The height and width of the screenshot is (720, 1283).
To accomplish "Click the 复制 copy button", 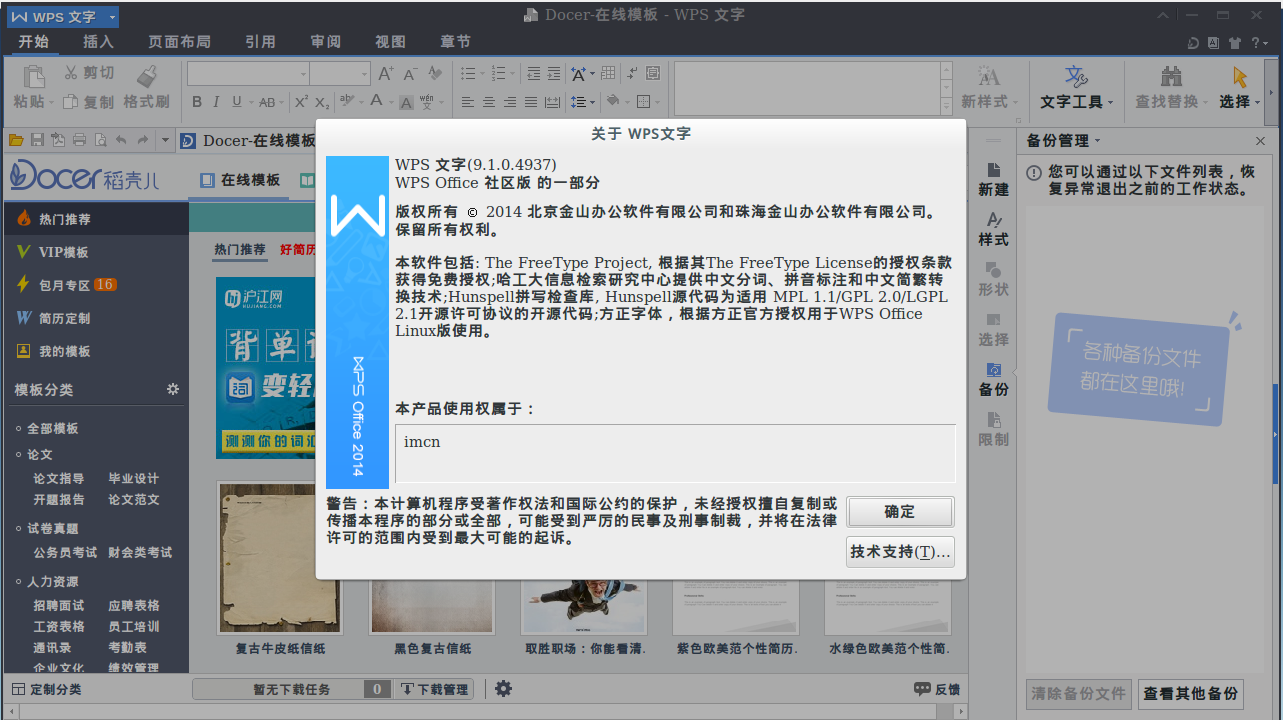I will point(90,102).
